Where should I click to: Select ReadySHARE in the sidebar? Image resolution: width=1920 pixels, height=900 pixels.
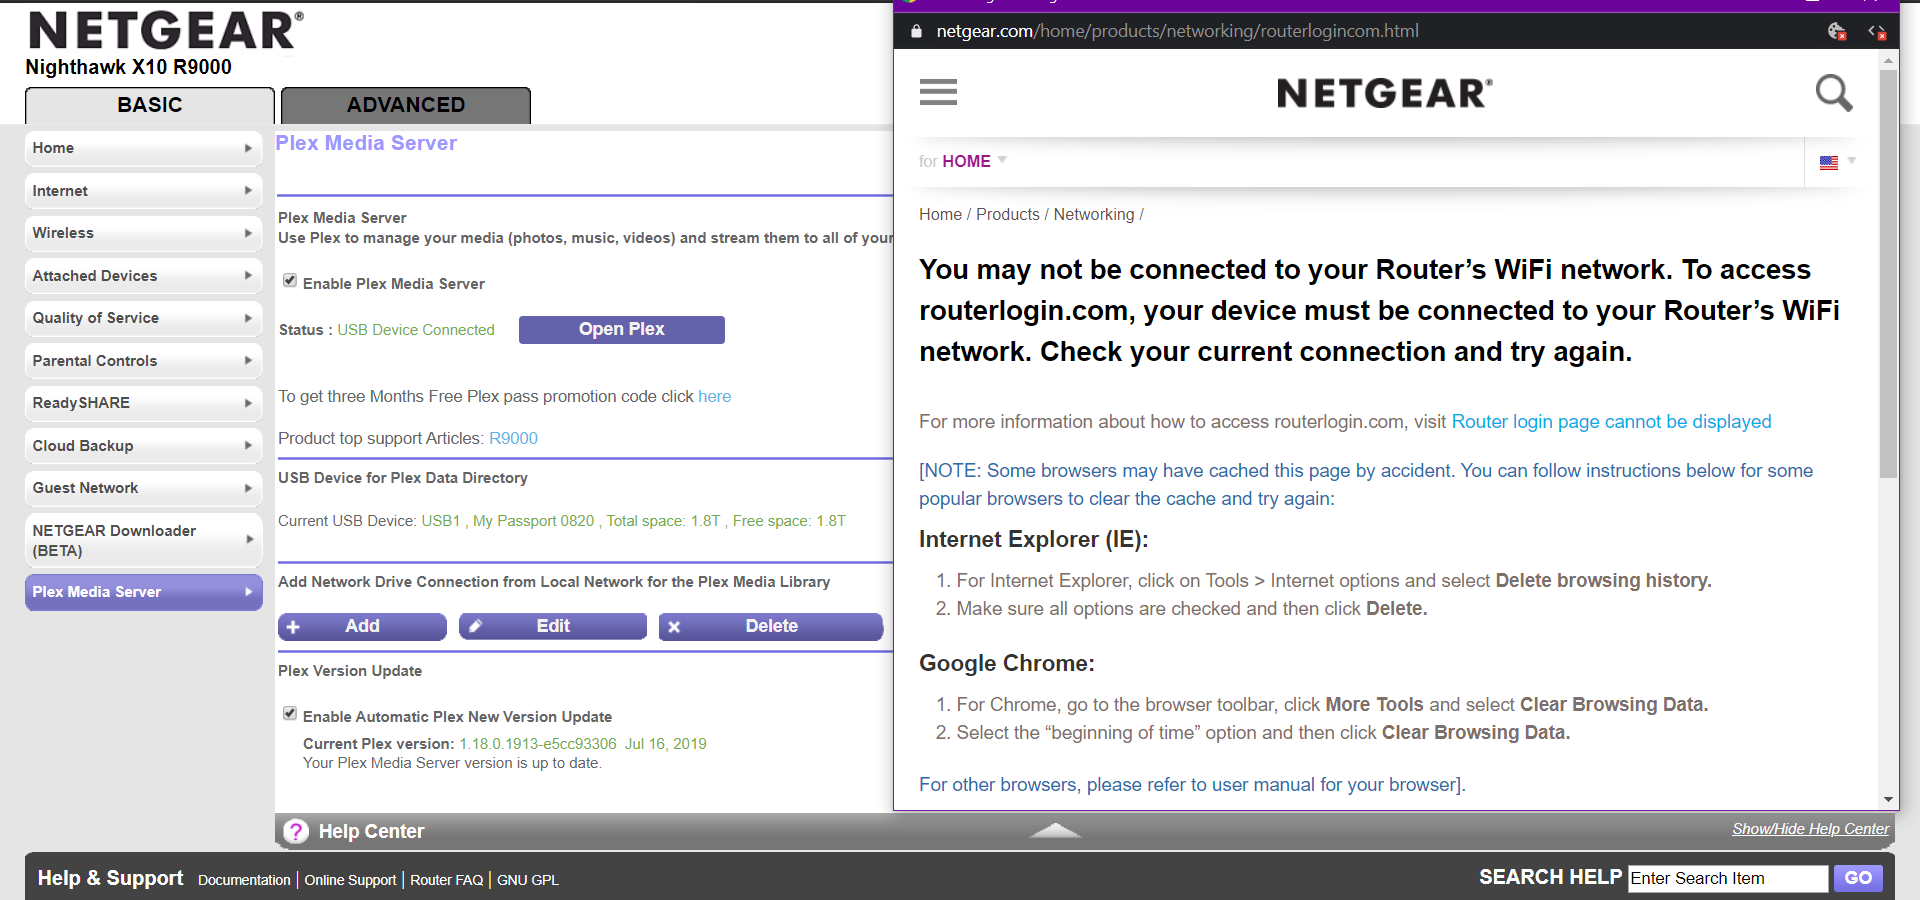(x=143, y=403)
